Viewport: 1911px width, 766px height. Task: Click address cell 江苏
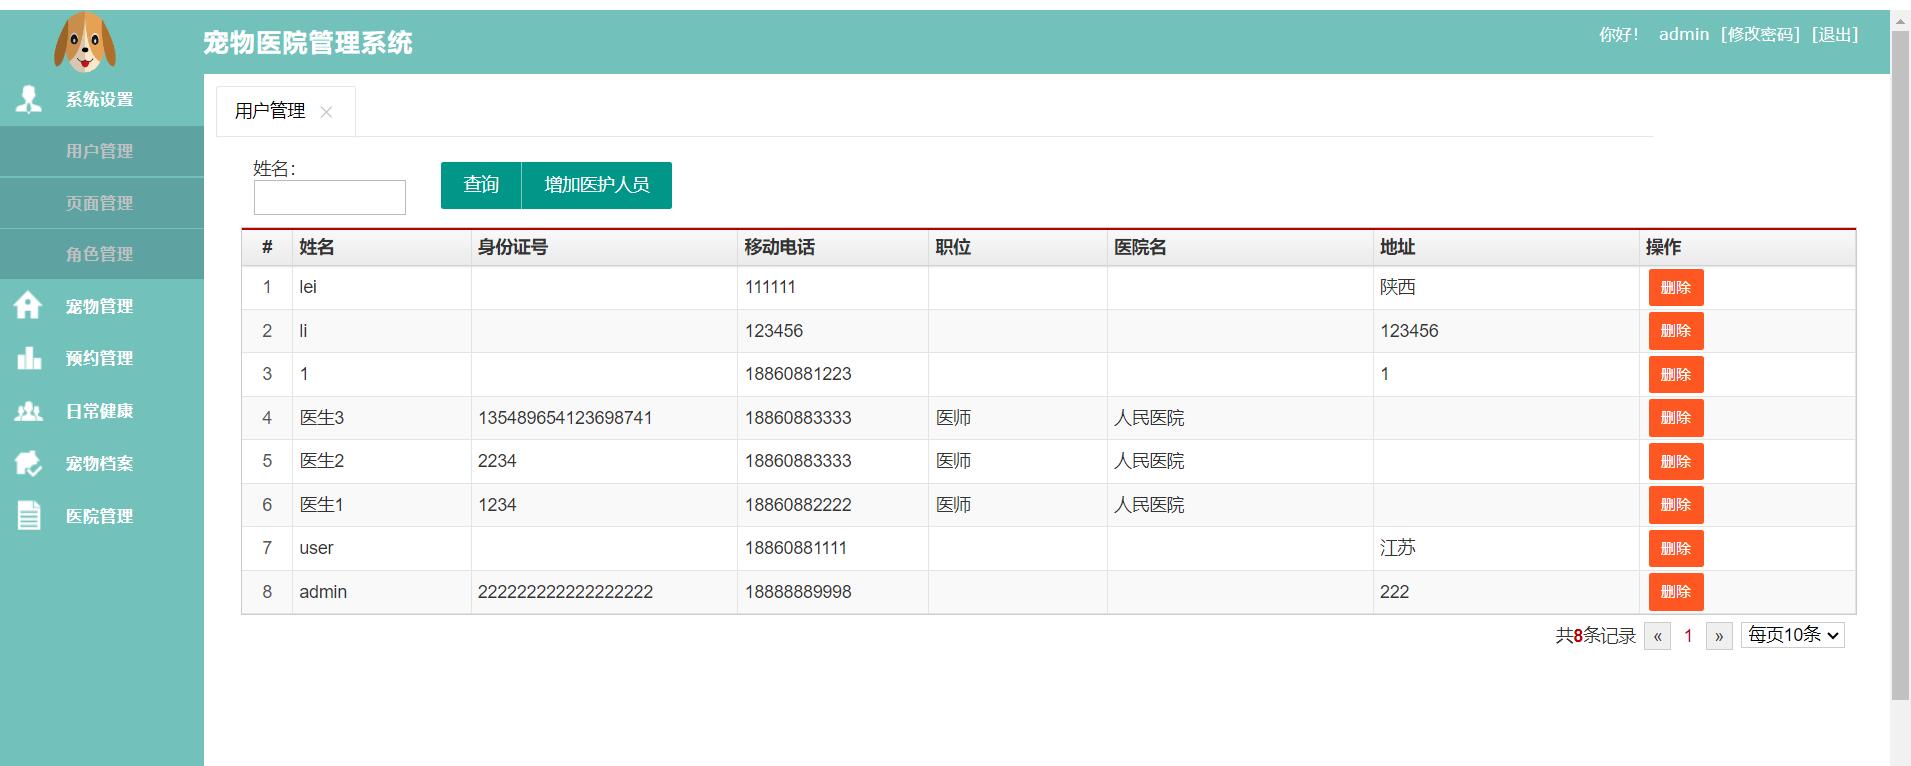(x=1398, y=548)
